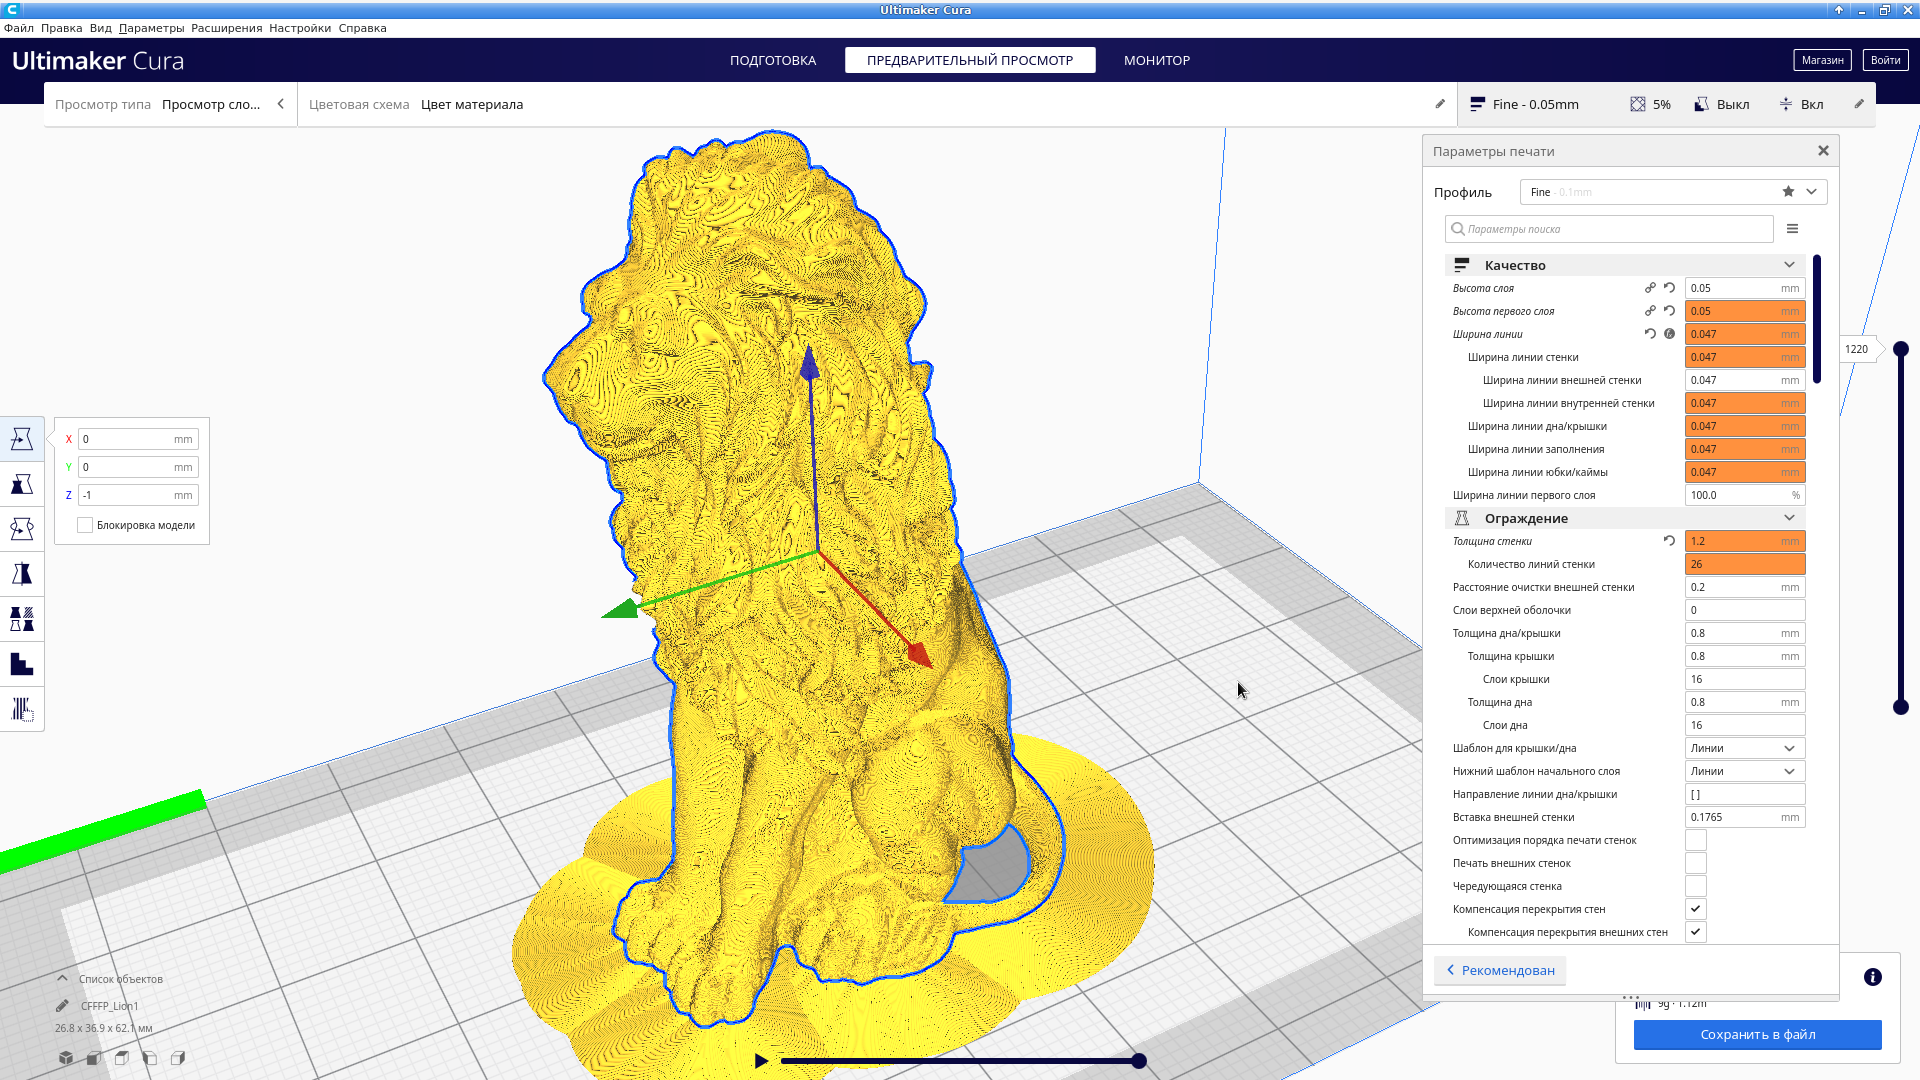Uncheck wall overlap compensation checkbox
Image resolution: width=1920 pixels, height=1080 pixels.
pos(1695,909)
